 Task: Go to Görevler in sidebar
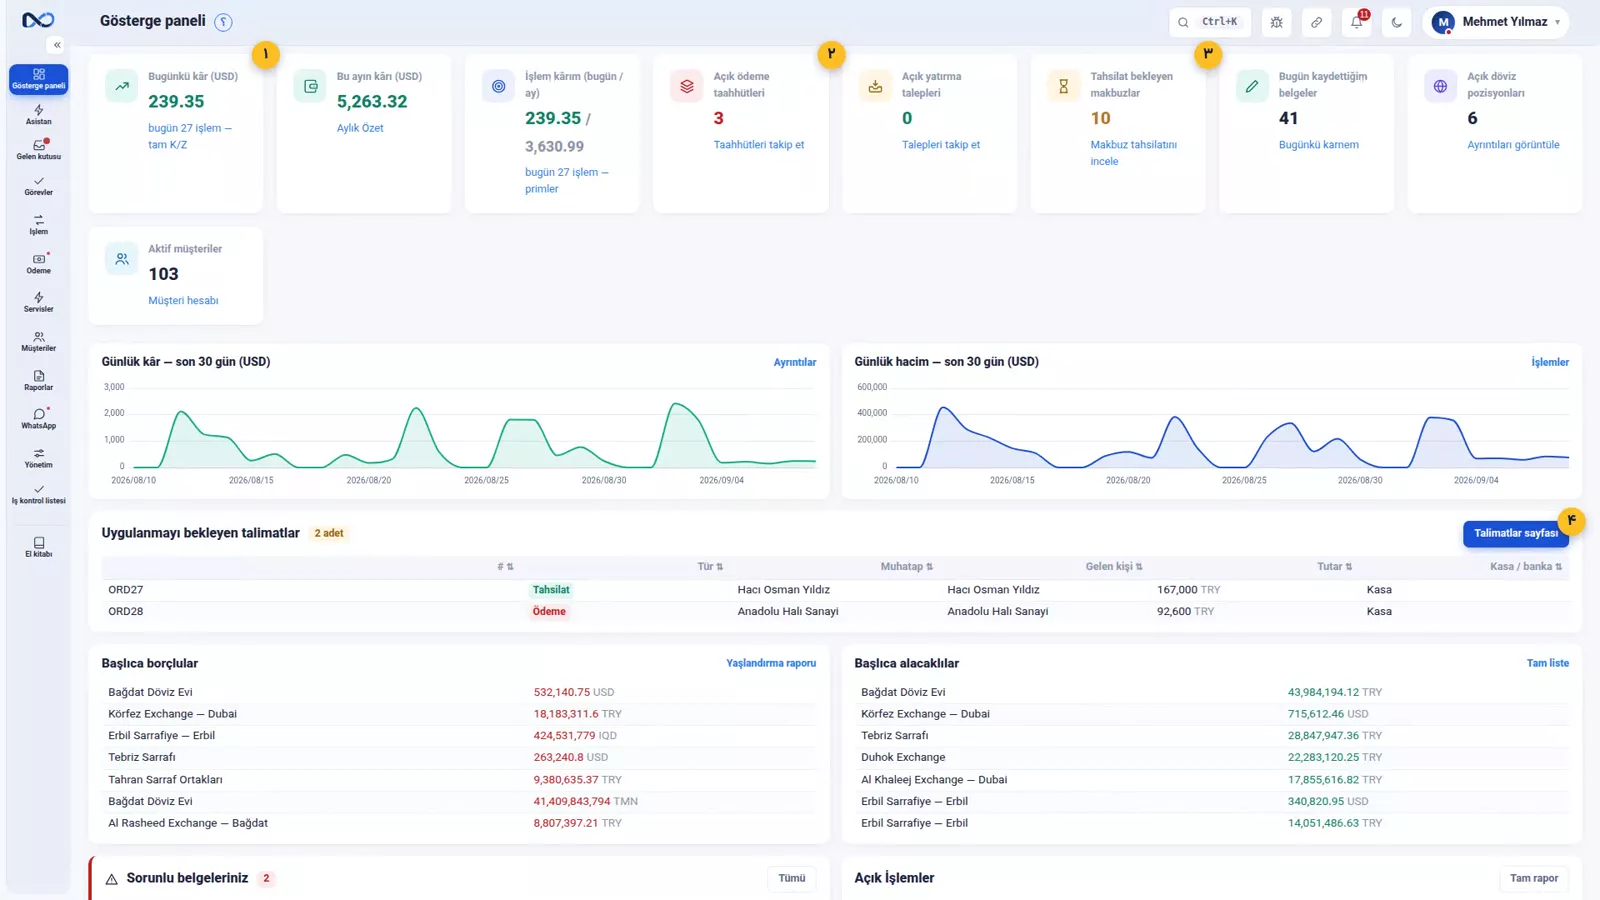pos(38,186)
